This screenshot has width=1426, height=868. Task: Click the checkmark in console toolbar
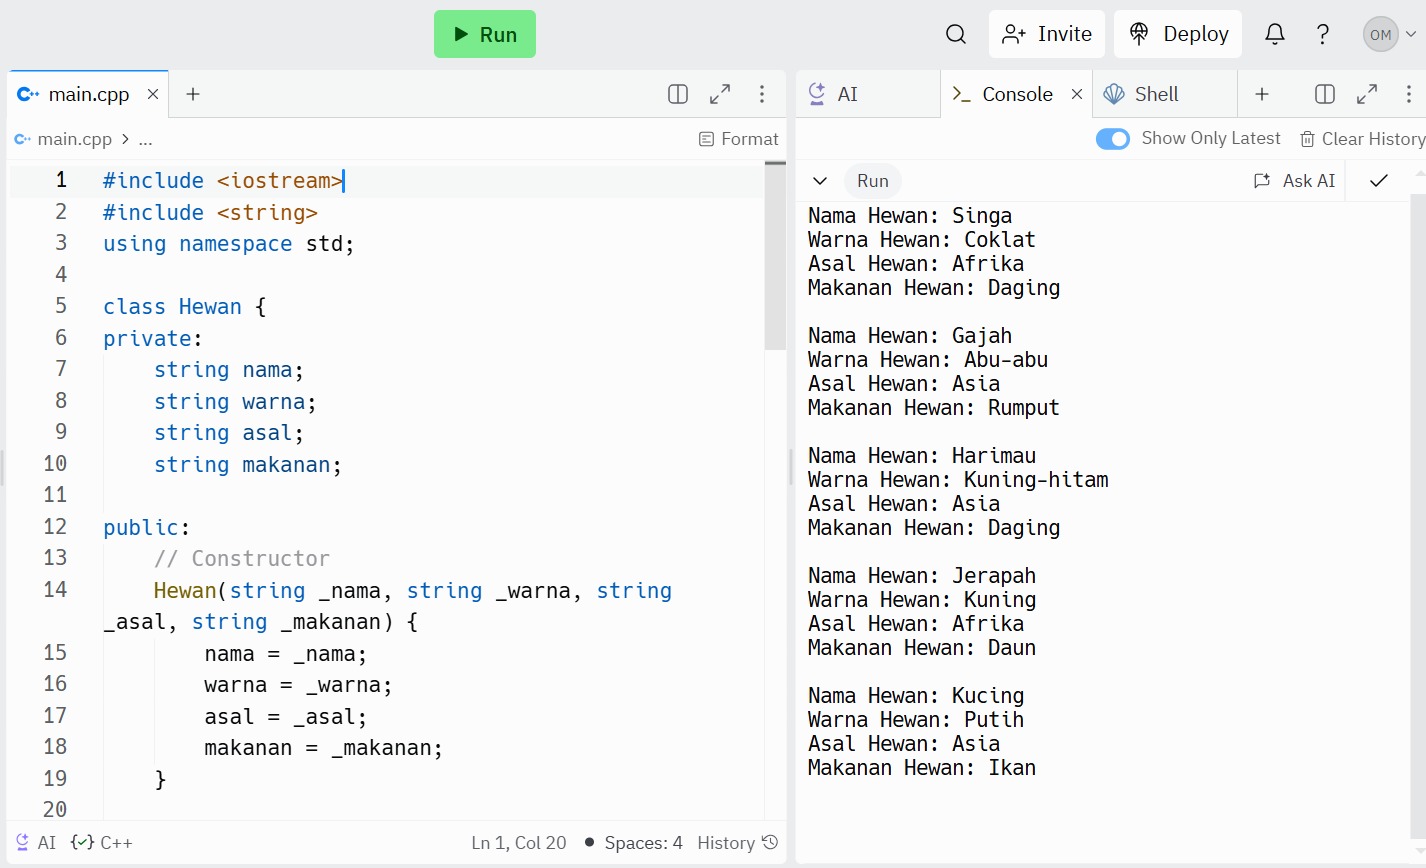point(1378,181)
